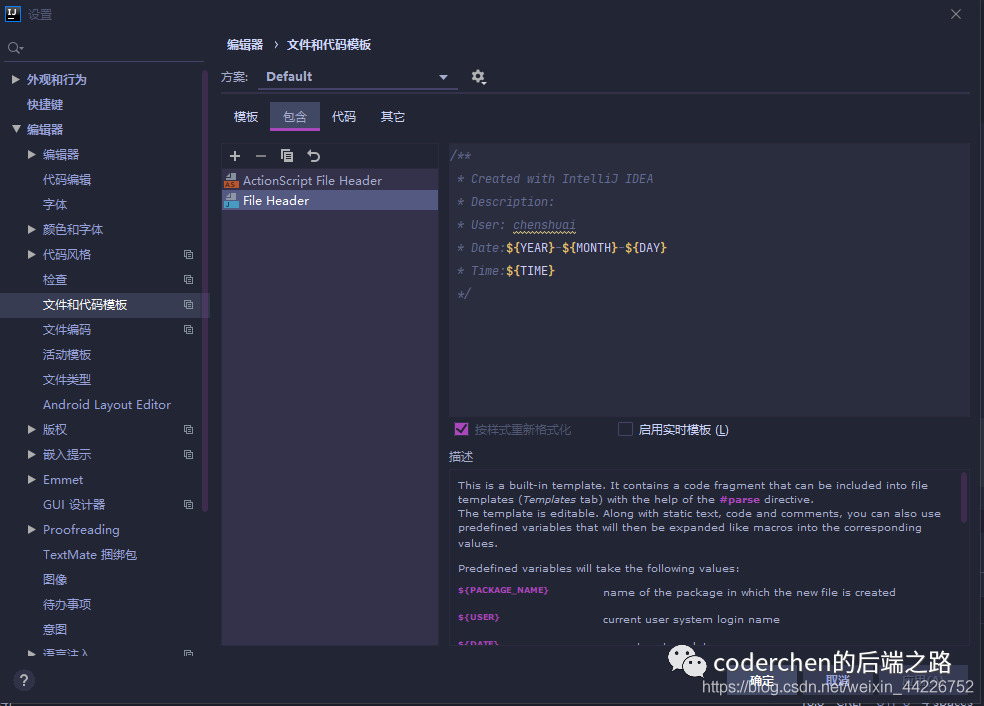The image size is (984, 706).
Task: Open 待办事项 settings page
Action: [67, 604]
